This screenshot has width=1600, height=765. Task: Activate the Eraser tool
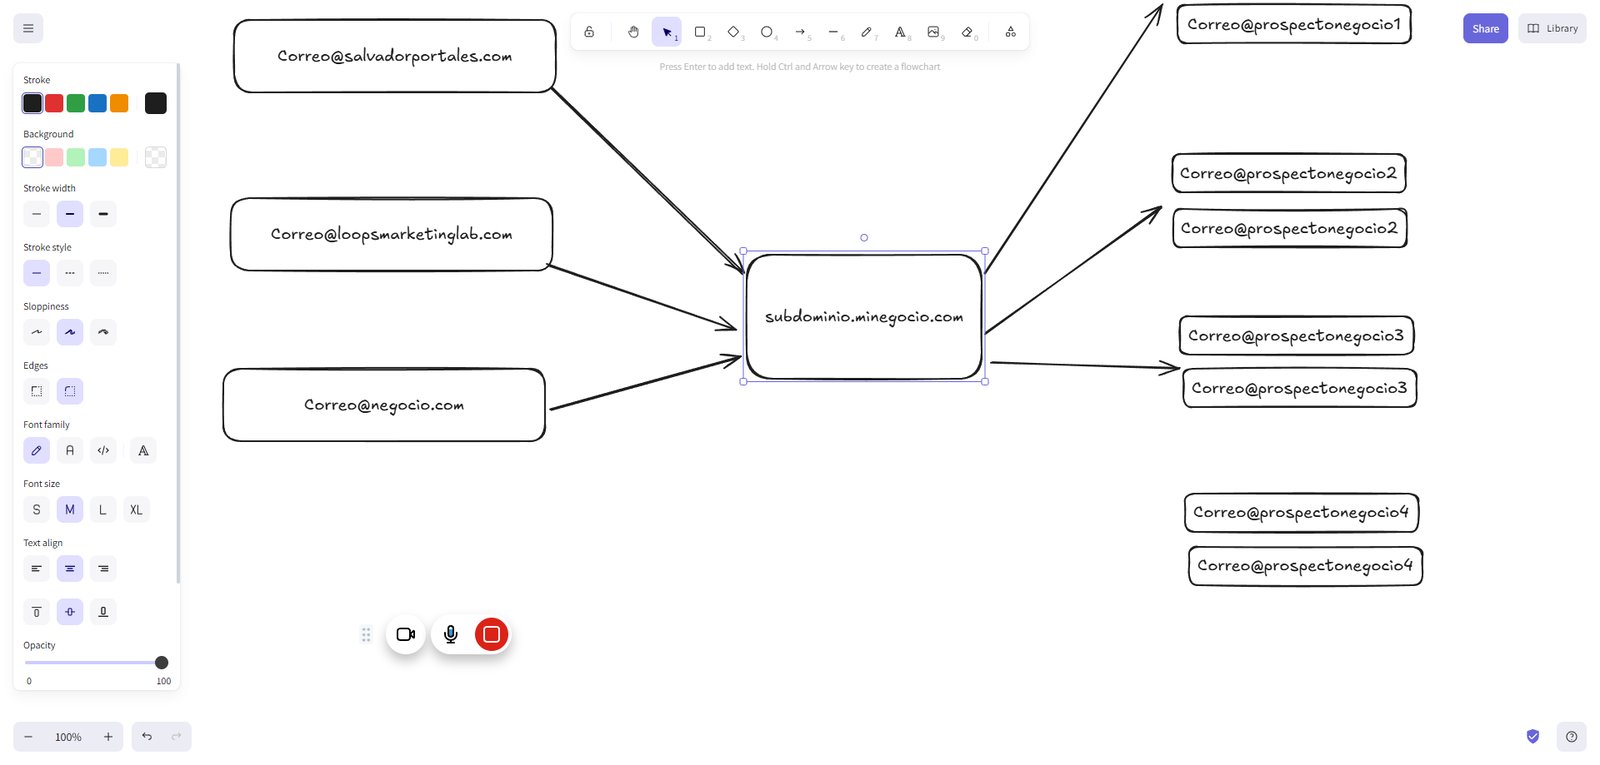click(967, 32)
